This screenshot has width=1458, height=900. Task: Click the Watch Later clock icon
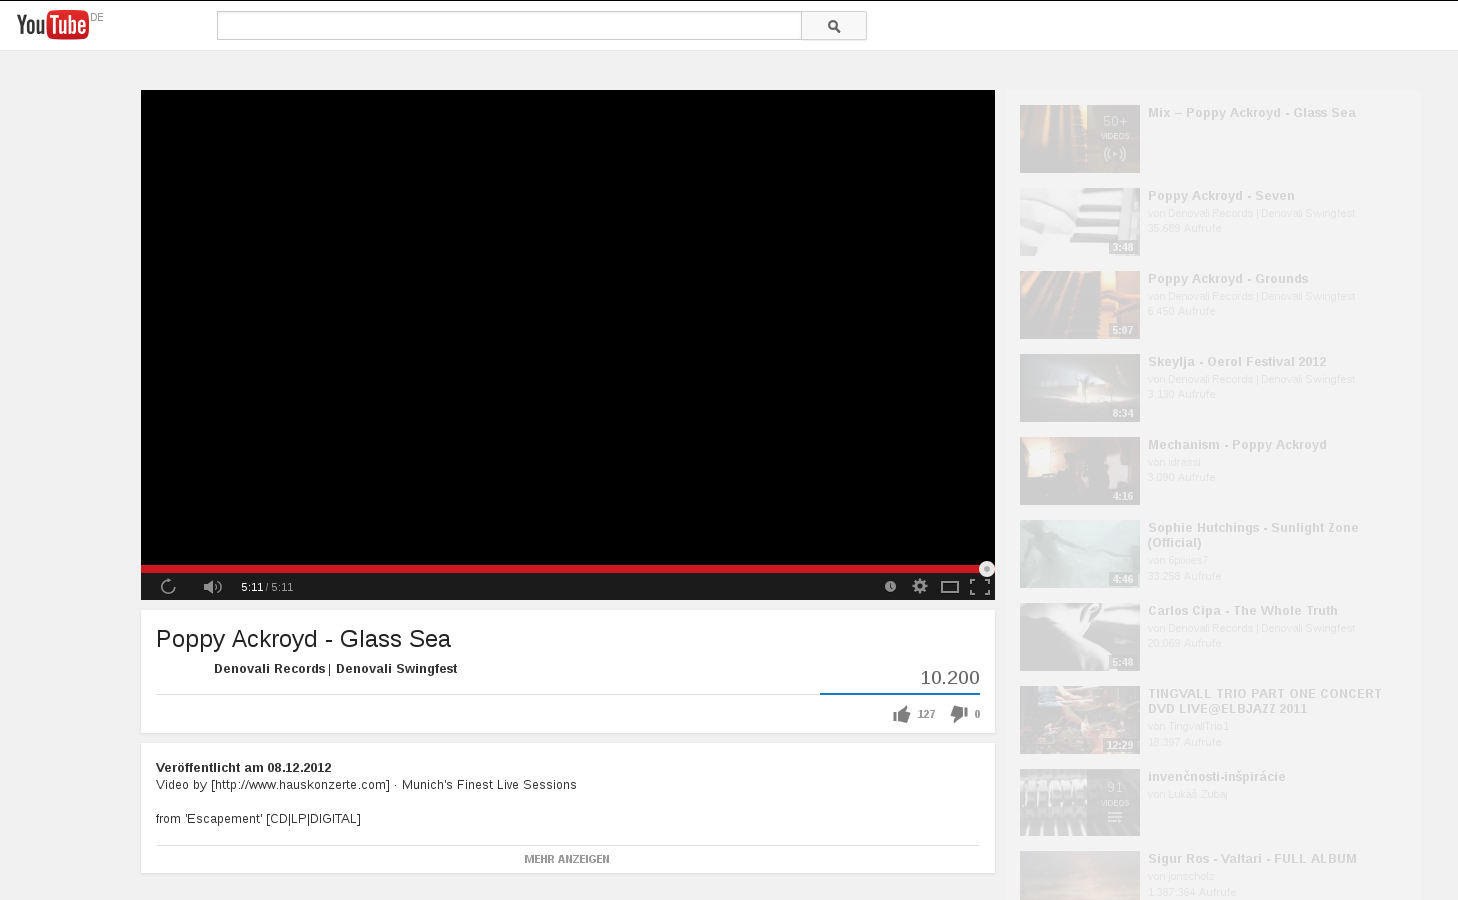pyautogui.click(x=890, y=587)
